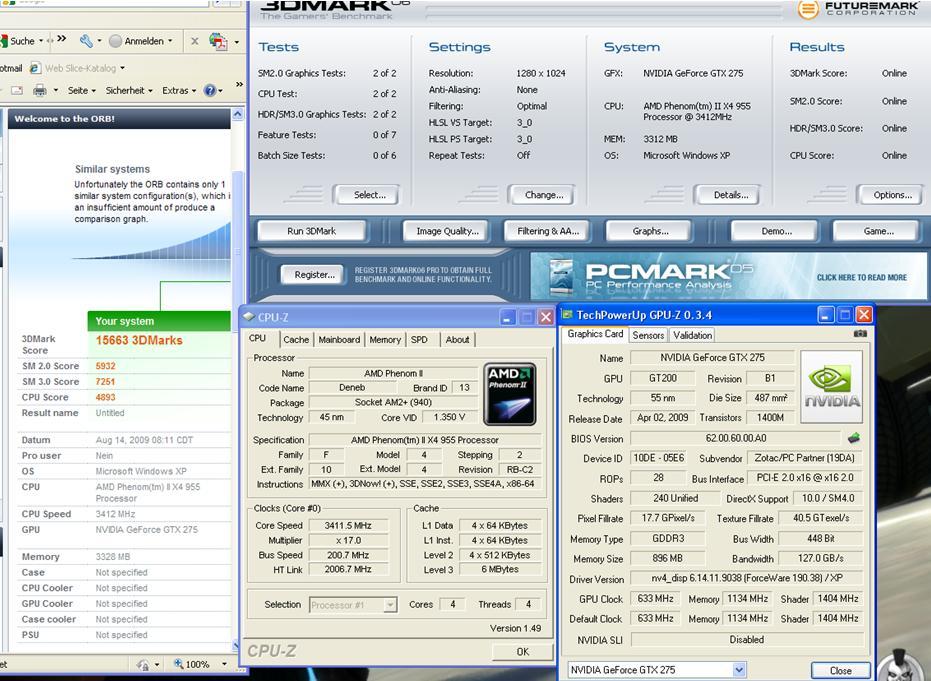Switch to the About tab in CPU-Z
931x681 pixels.
click(x=457, y=340)
